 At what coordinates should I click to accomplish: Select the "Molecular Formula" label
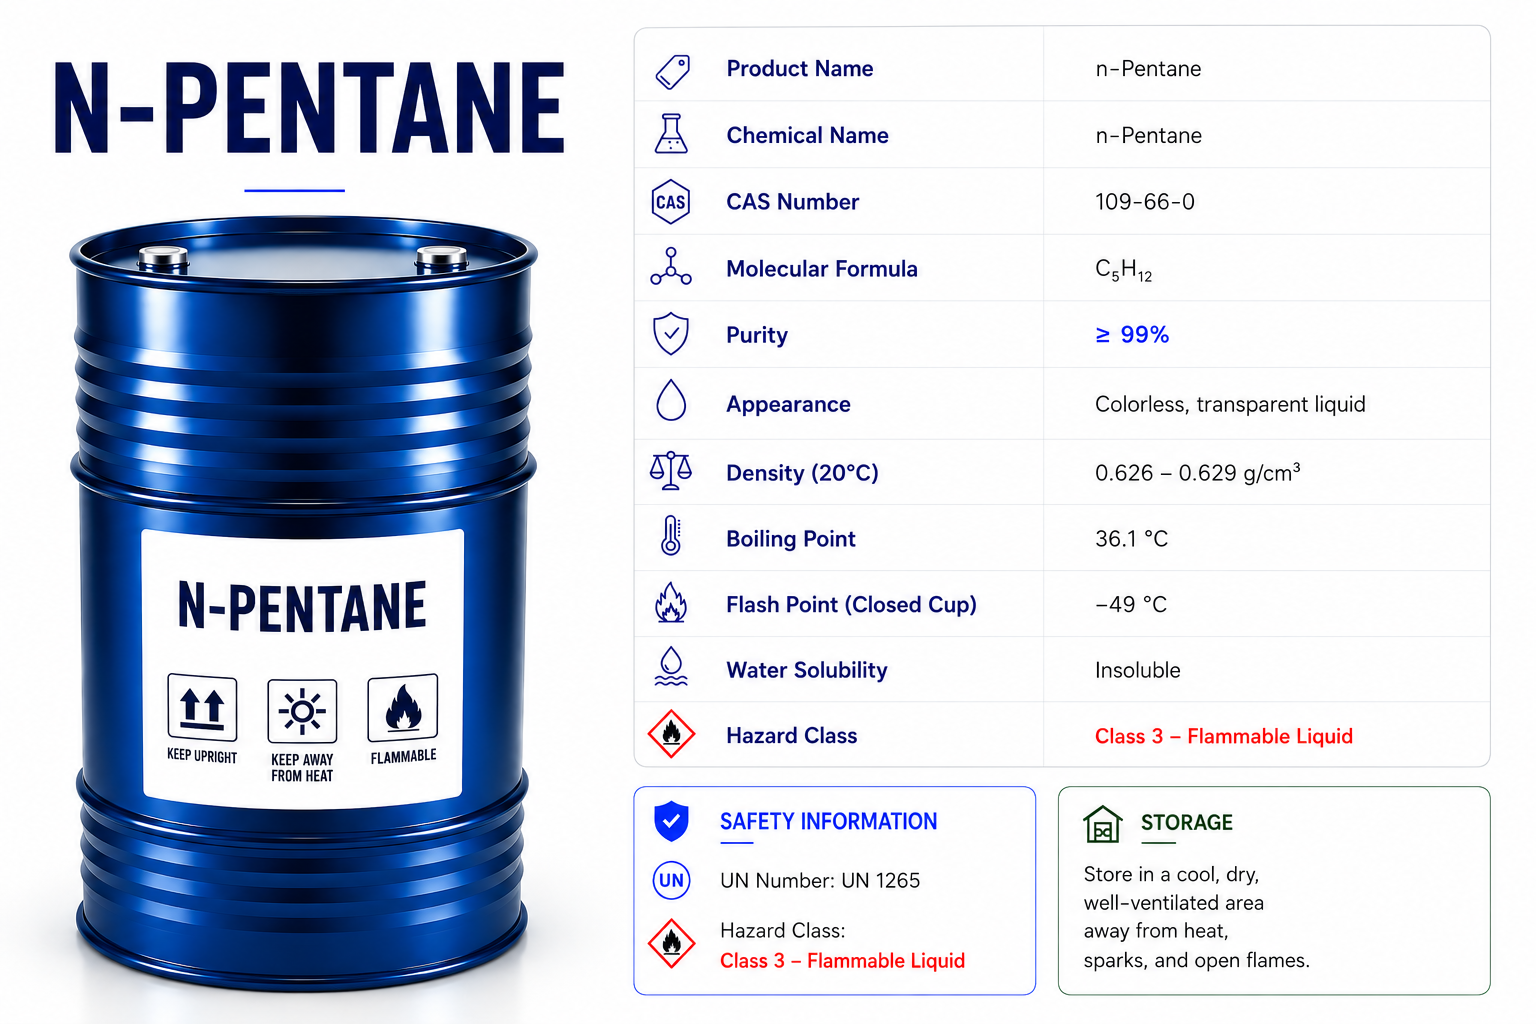pos(821,269)
